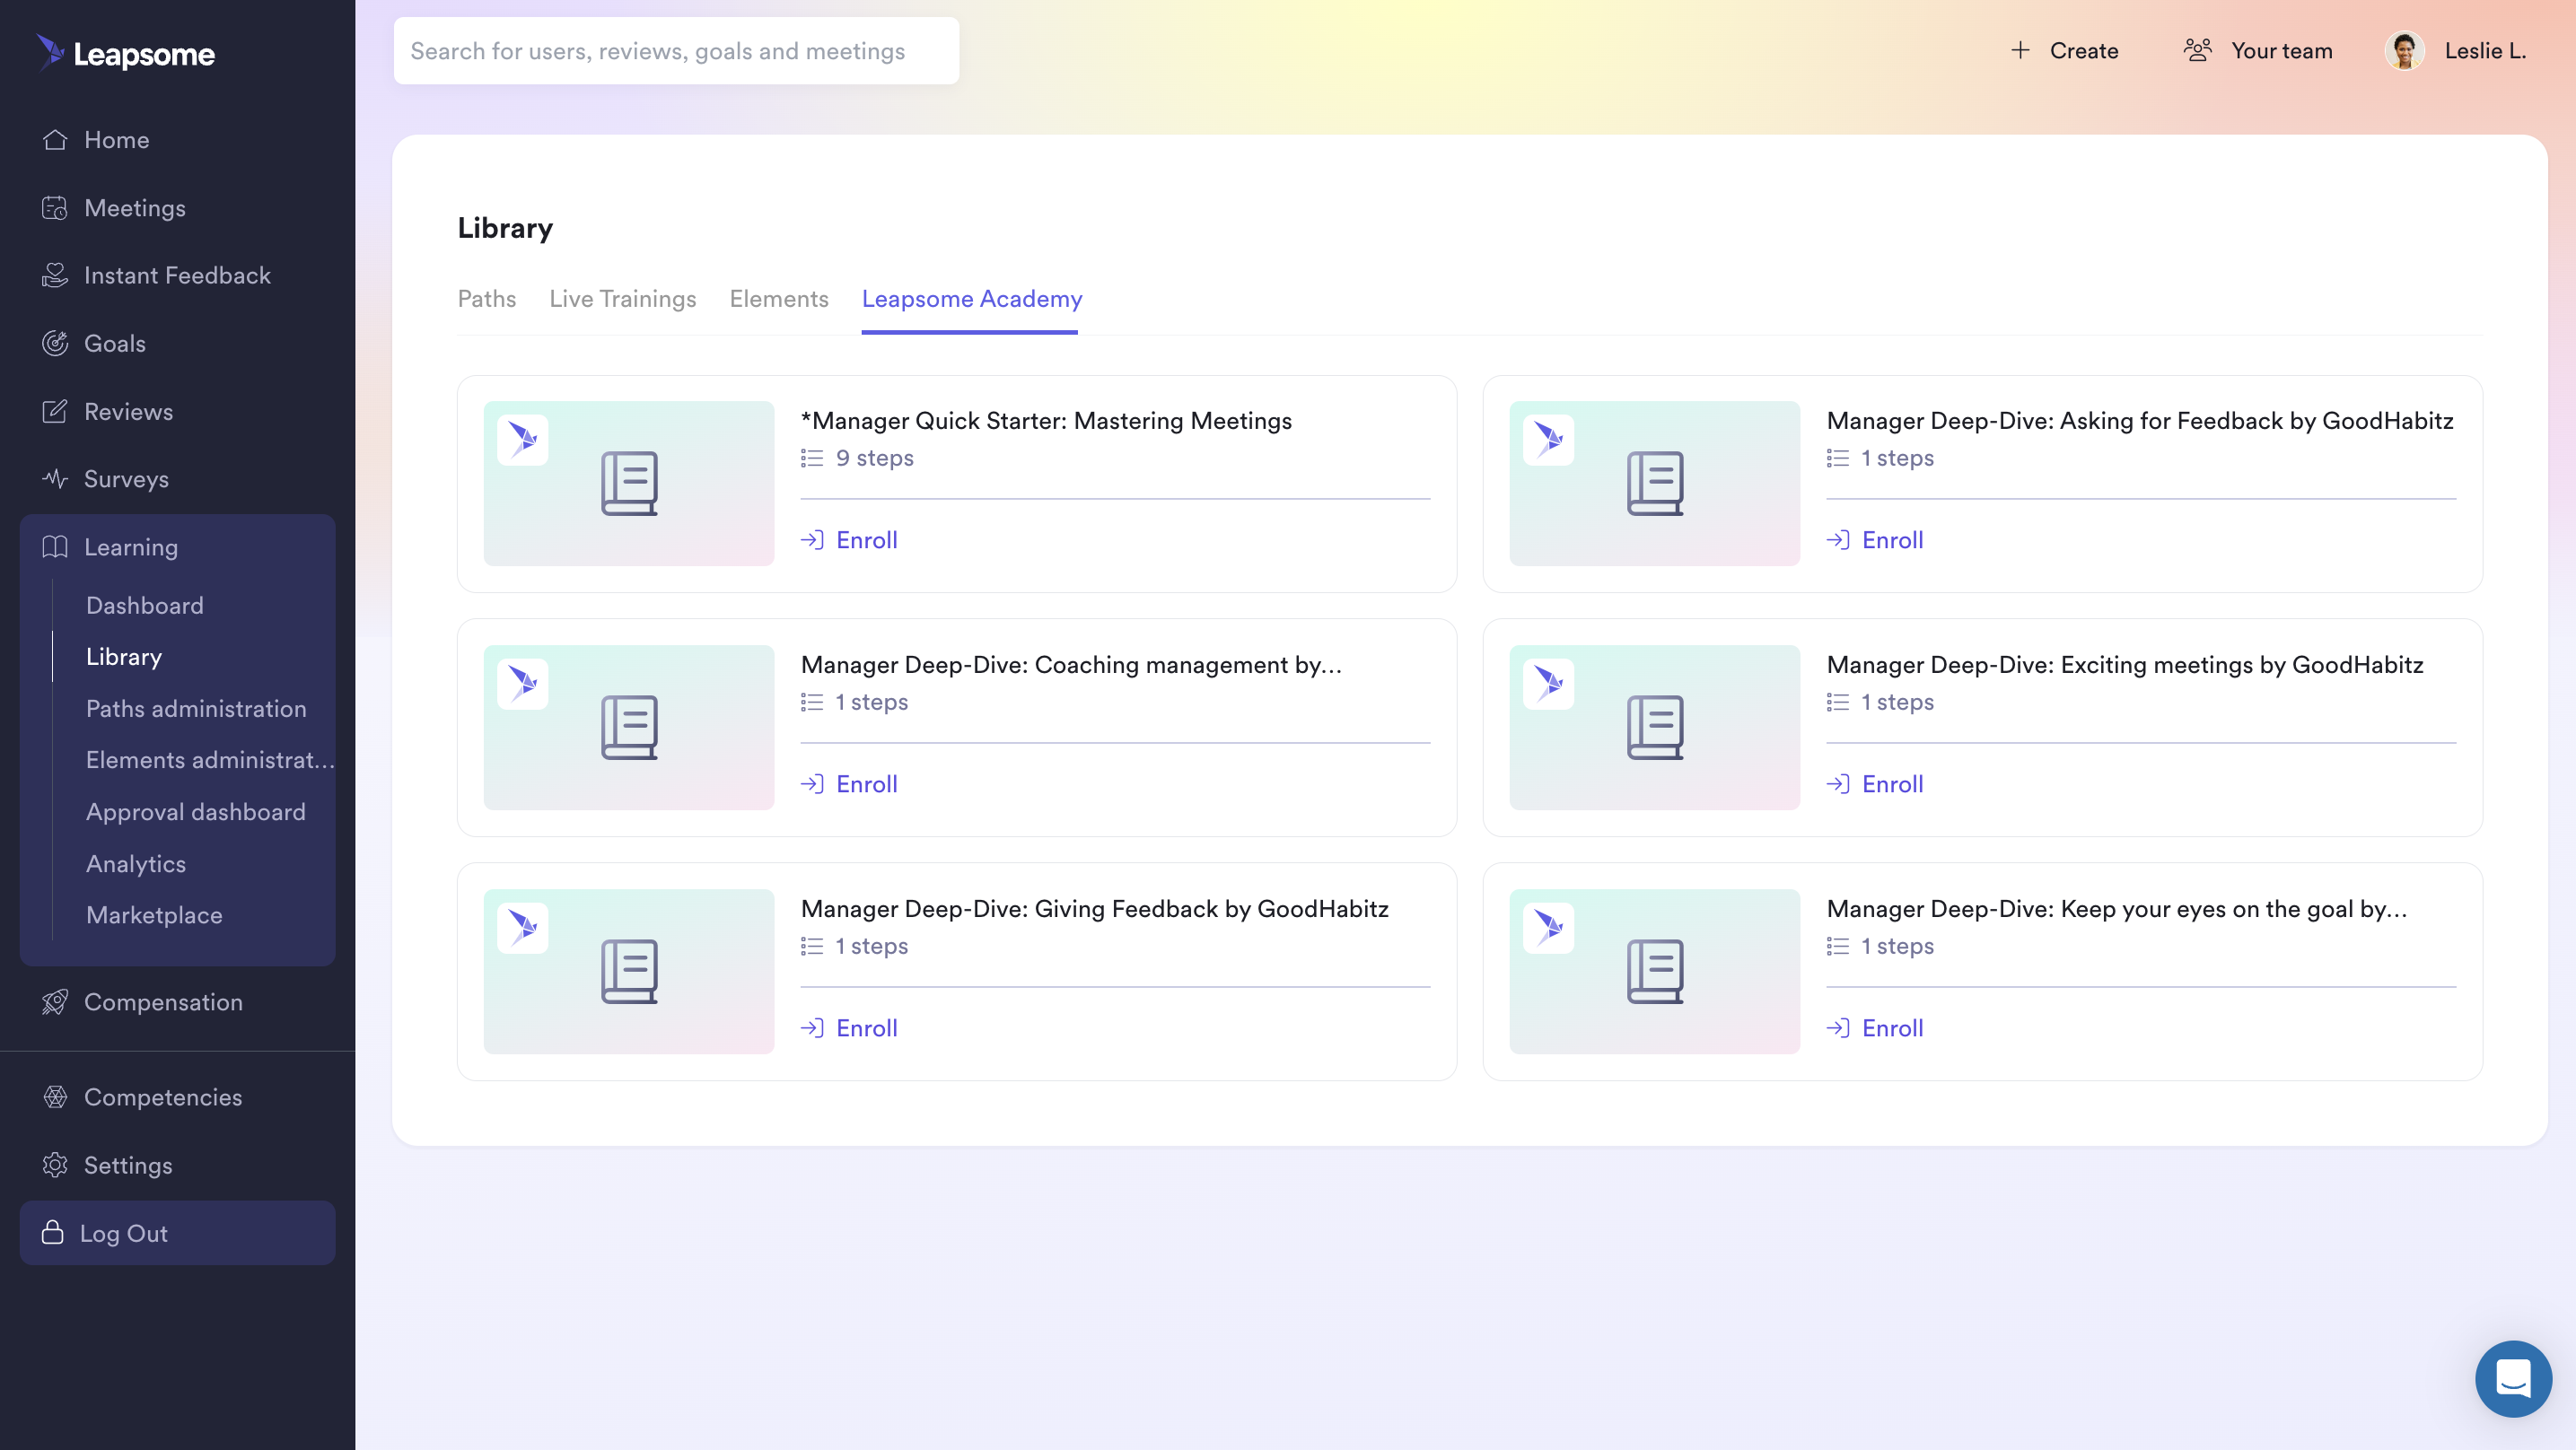The width and height of the screenshot is (2576, 1450).
Task: Click Coaching management enroll arrow icon
Action: point(812,784)
